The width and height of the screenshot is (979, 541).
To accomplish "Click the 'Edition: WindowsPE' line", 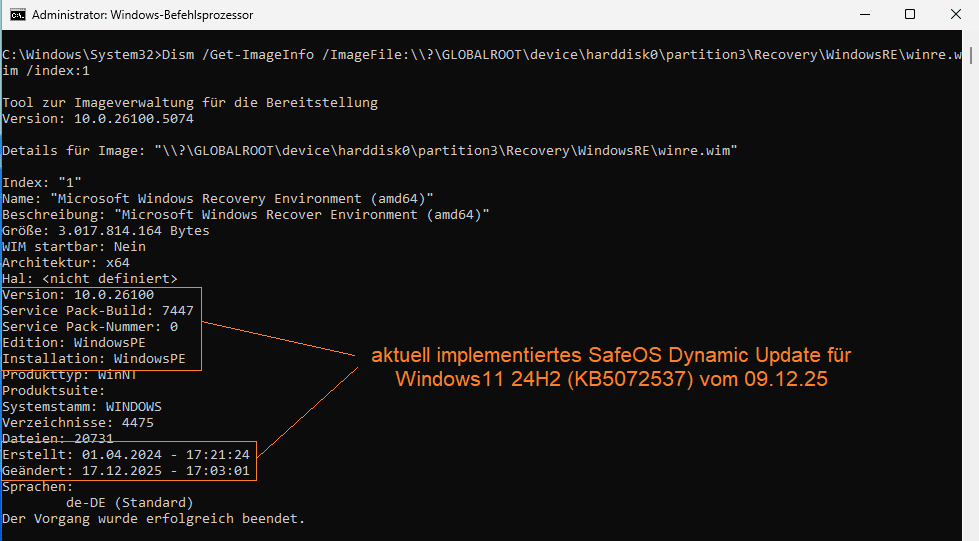I will pos(74,343).
